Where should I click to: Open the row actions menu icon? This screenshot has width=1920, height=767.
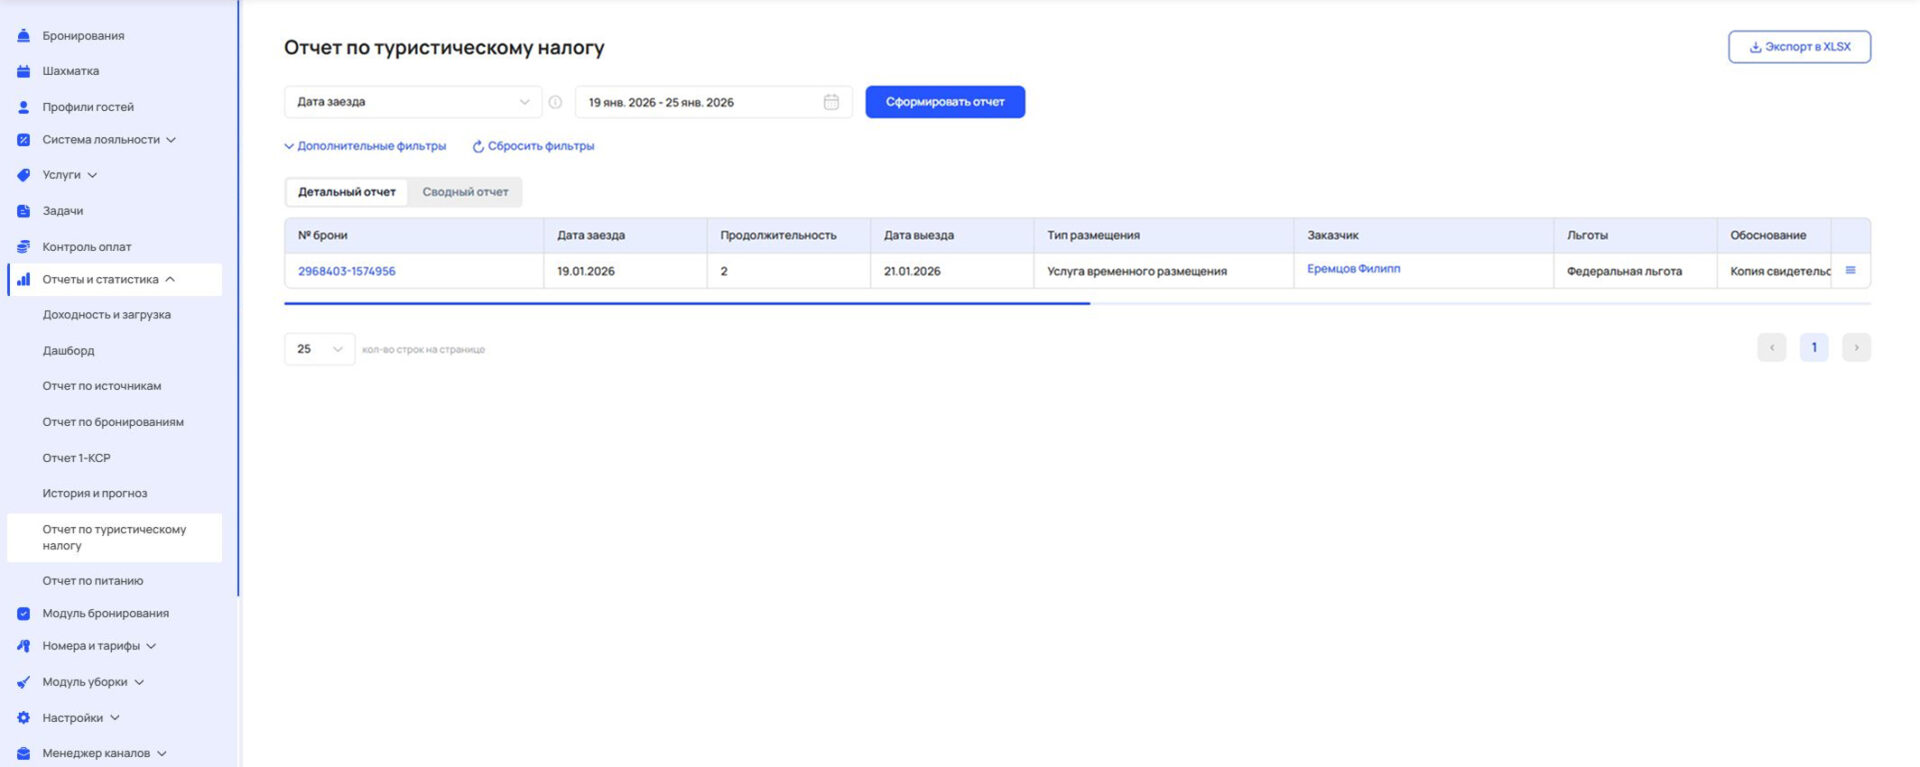1850,271
